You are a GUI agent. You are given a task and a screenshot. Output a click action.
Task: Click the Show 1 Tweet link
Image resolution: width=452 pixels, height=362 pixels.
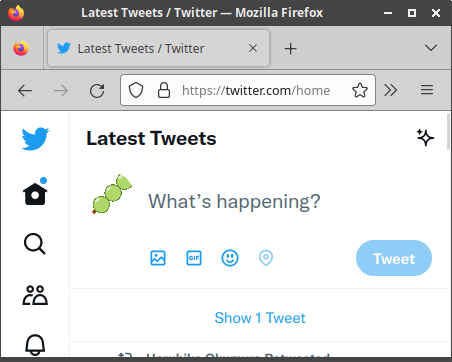(x=260, y=318)
